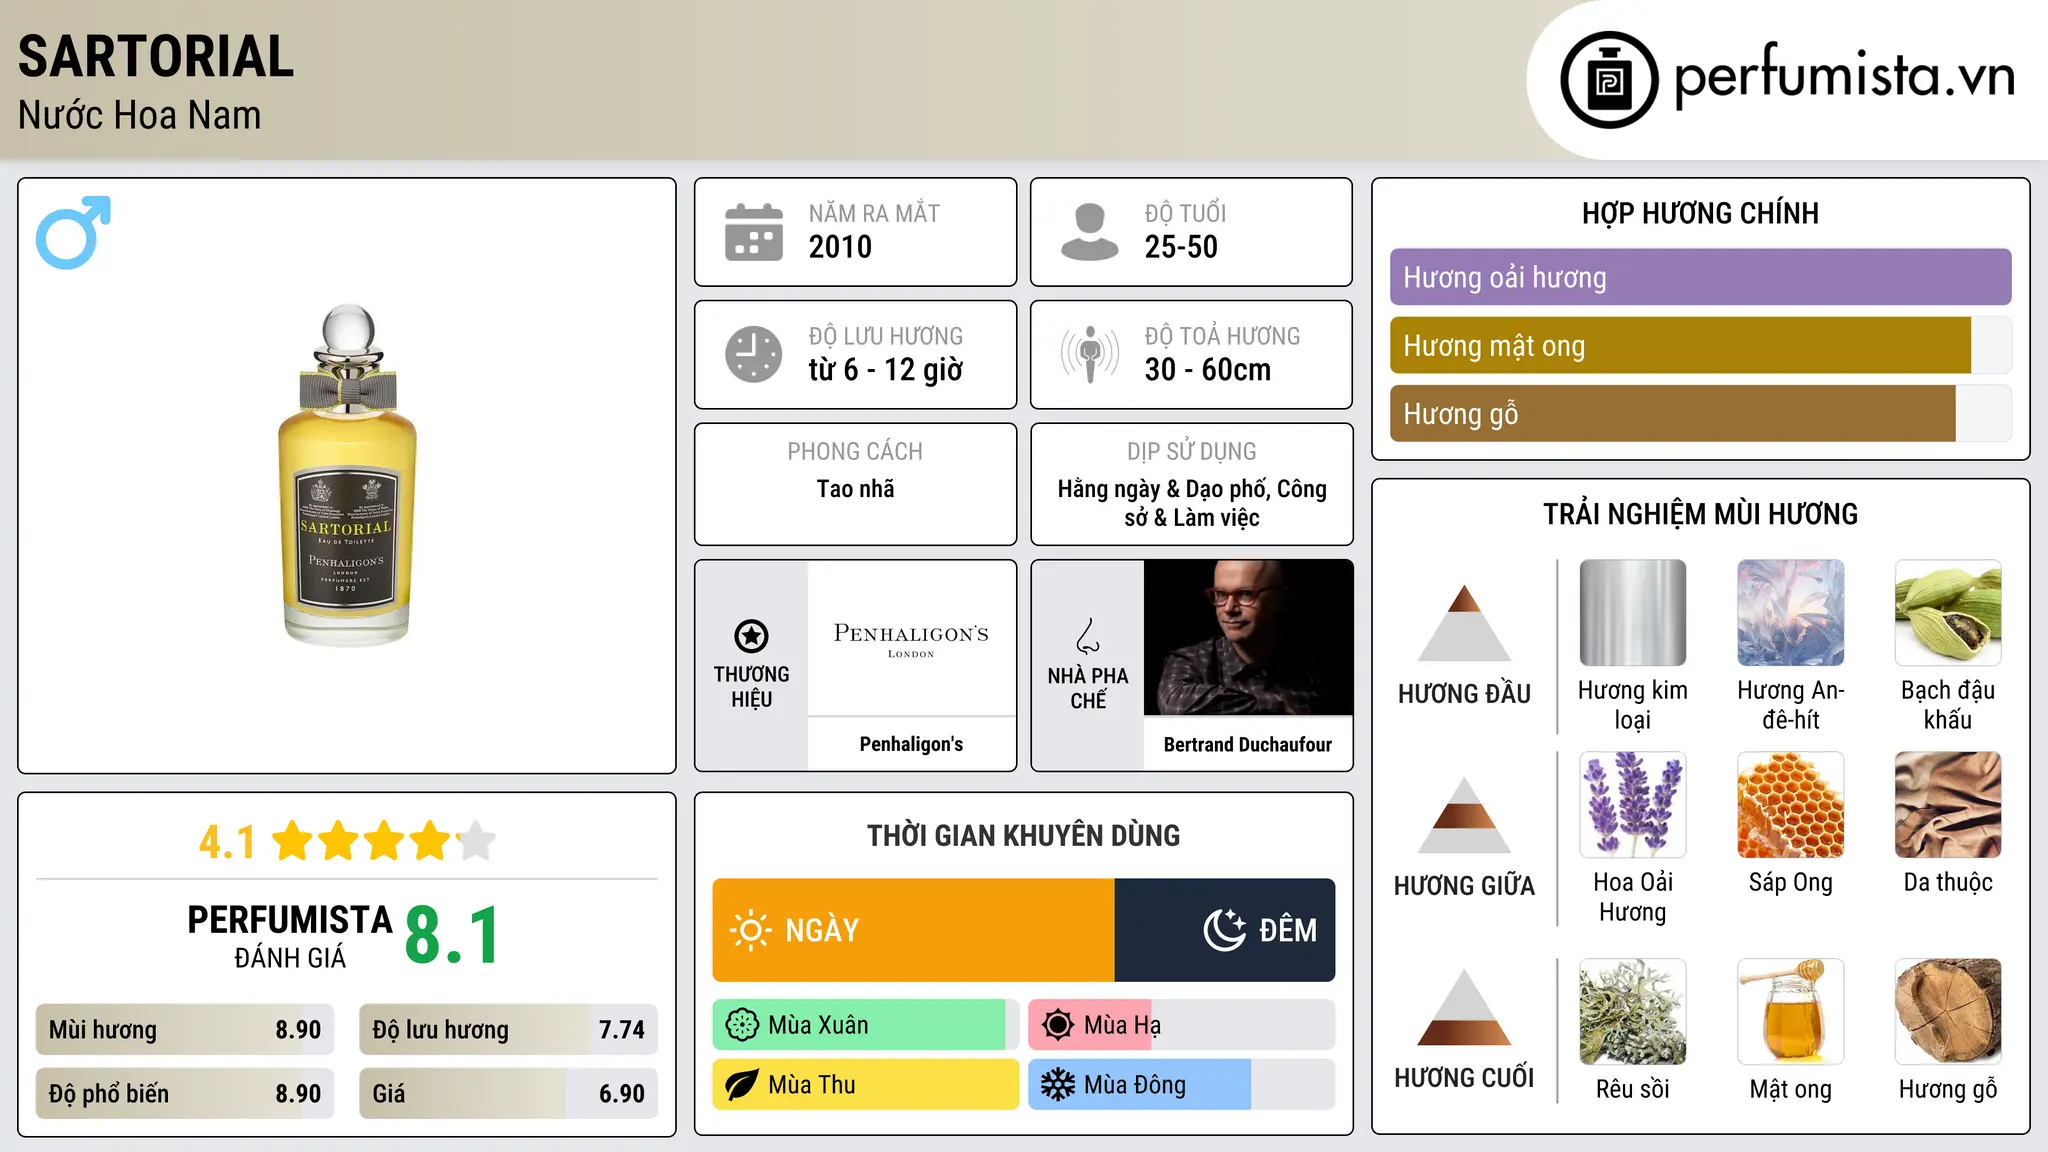Select the Mật ong honey jar image
The width and height of the screenshot is (2048, 1152).
pos(1790,1011)
